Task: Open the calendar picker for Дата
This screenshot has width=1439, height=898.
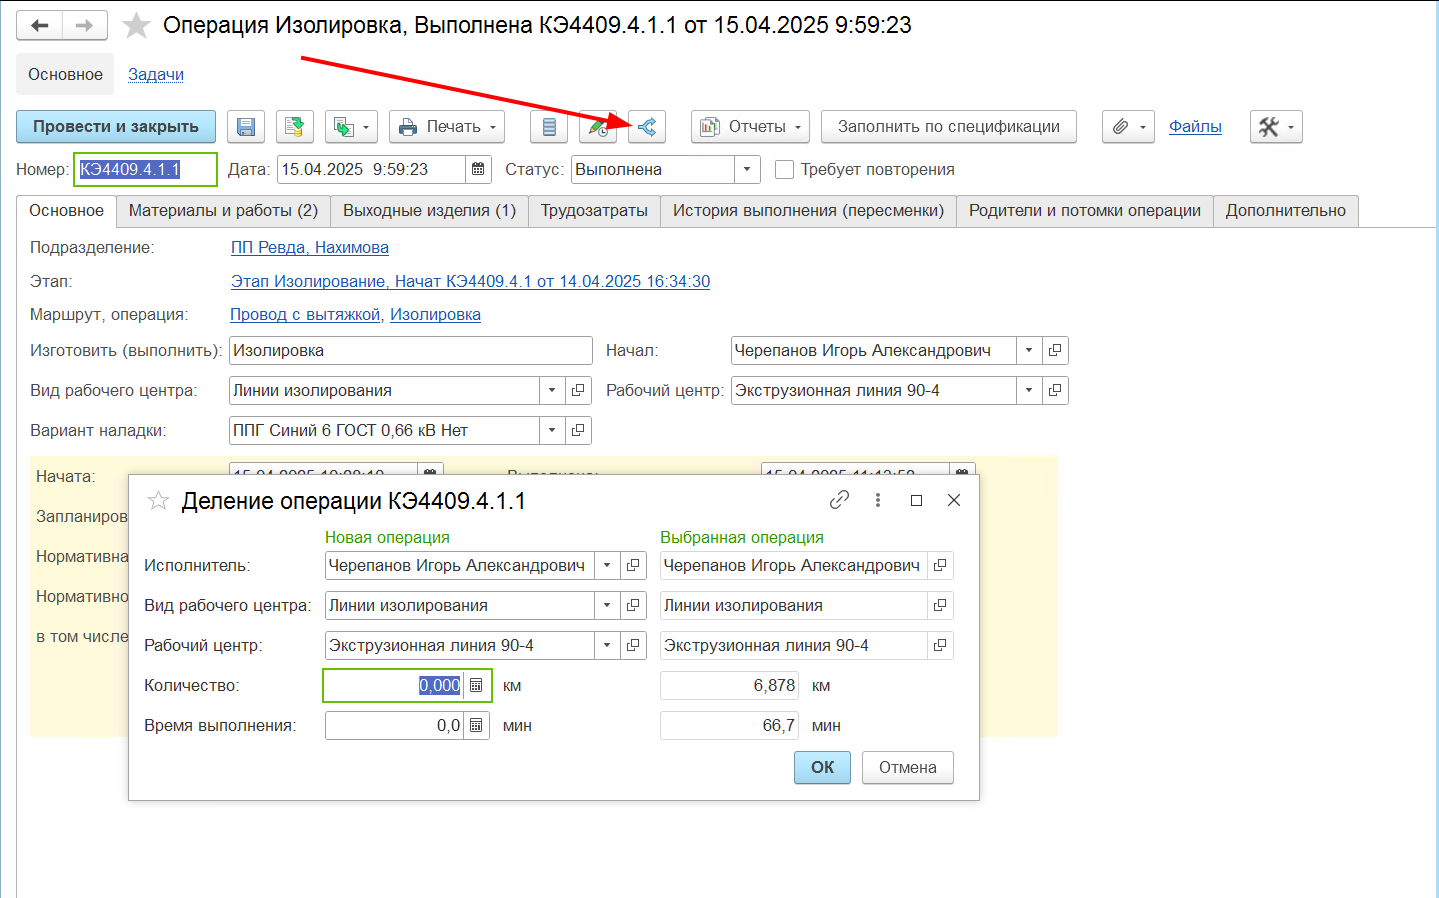Action: tap(478, 170)
